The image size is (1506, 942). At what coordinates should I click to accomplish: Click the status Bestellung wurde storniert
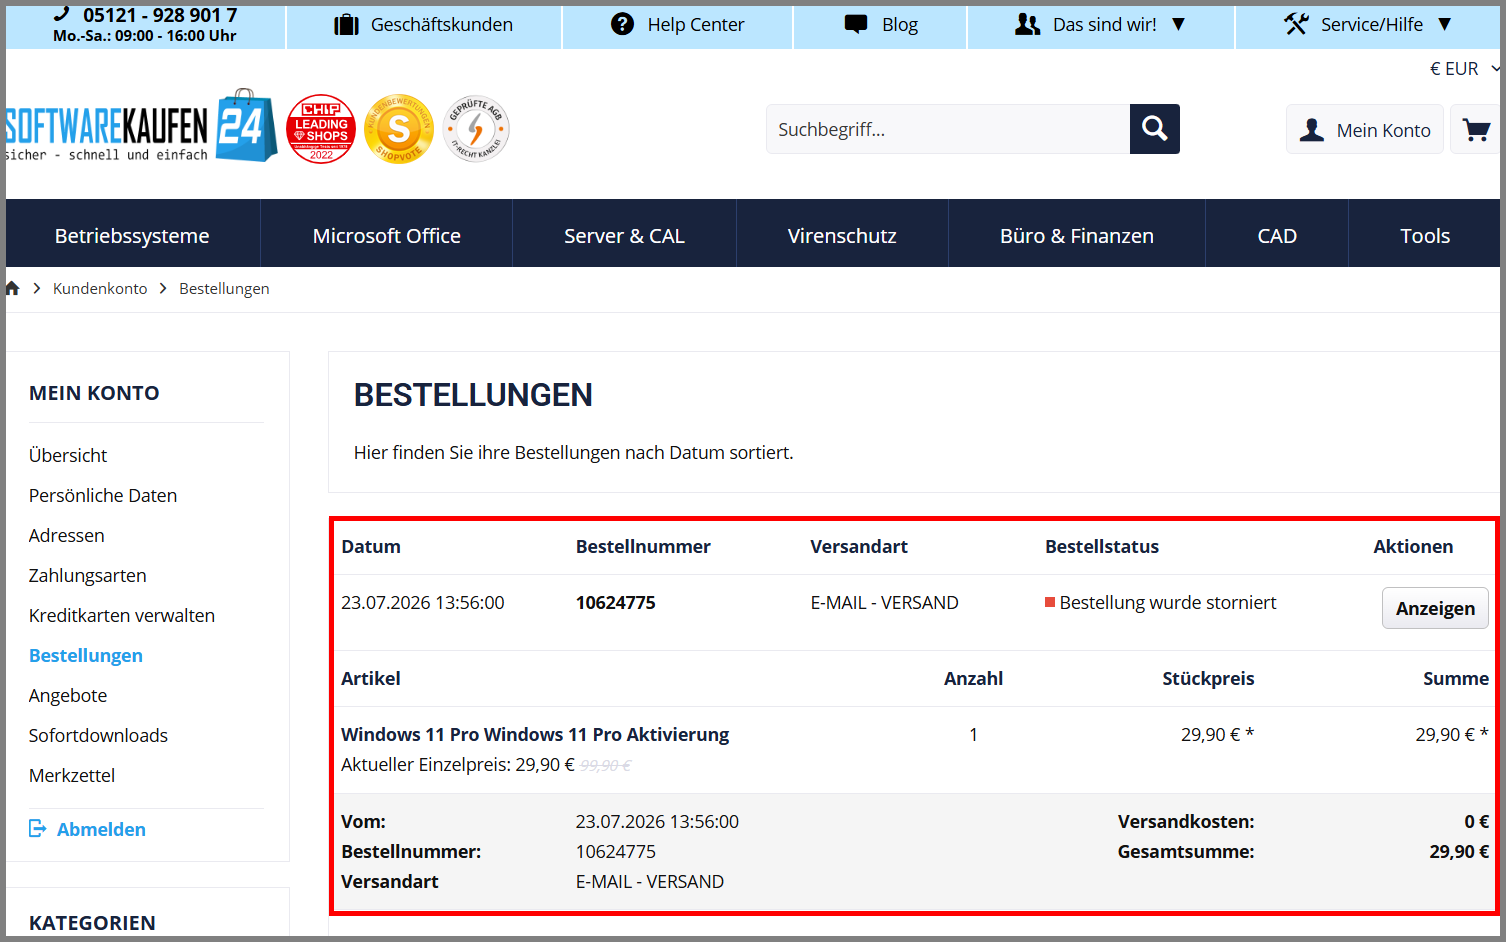pyautogui.click(x=1168, y=602)
